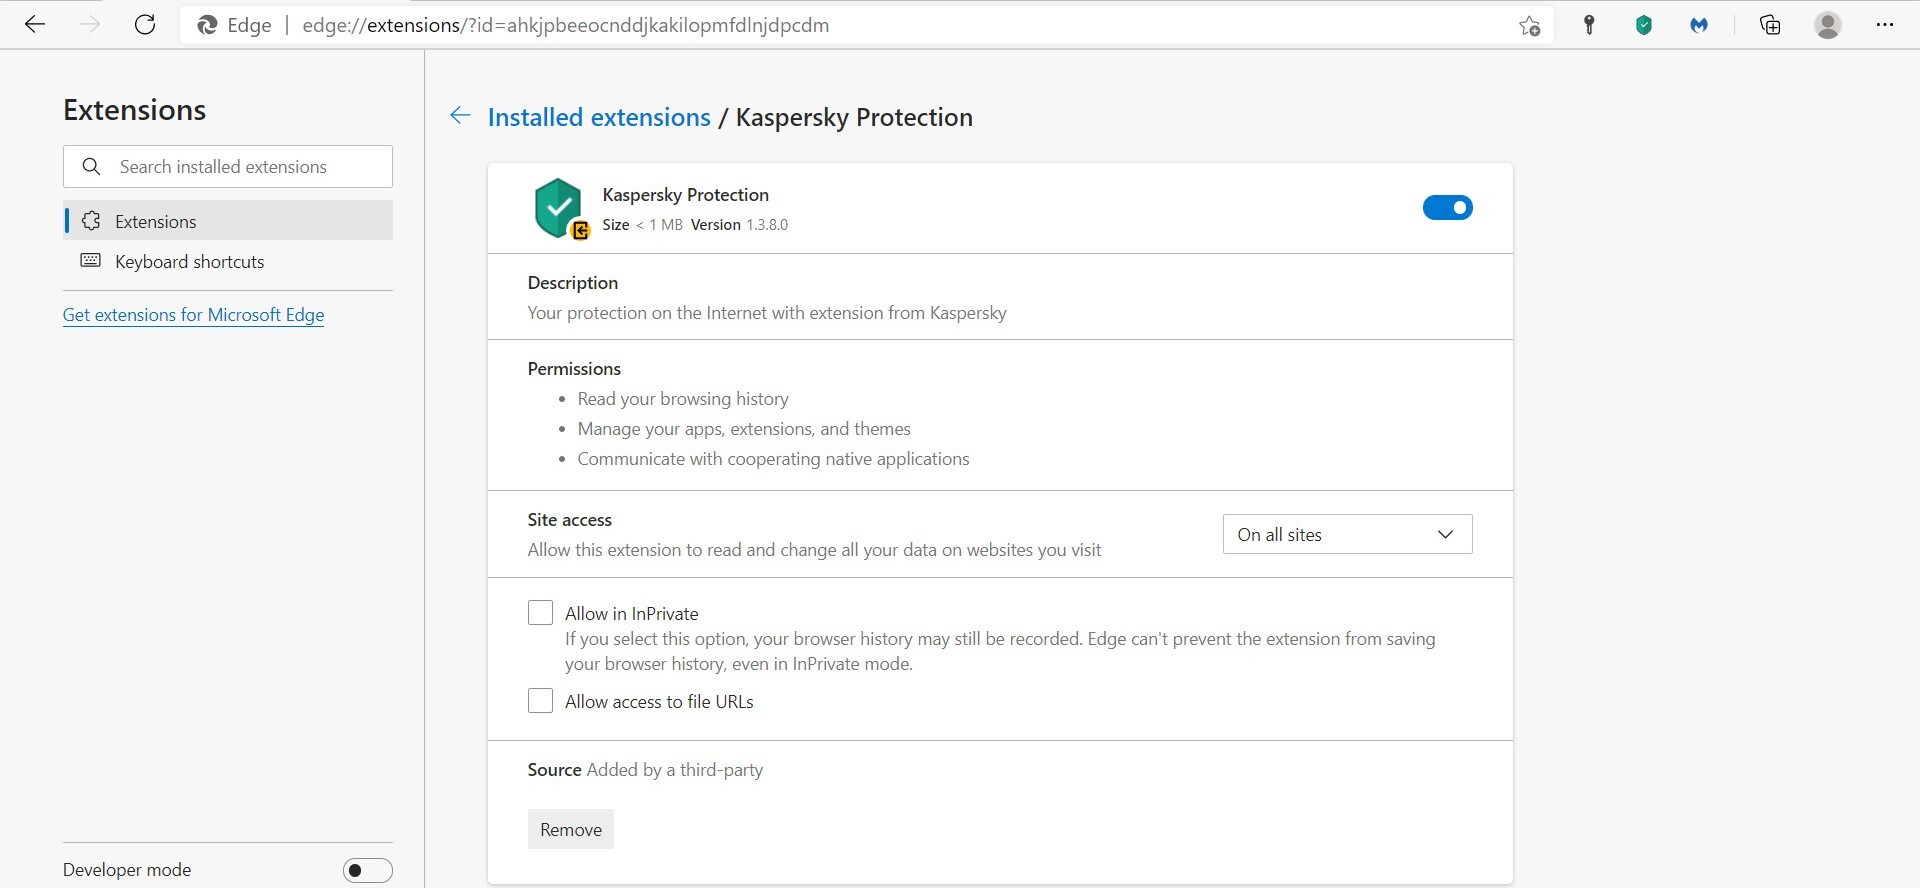Disable the Kaspersky Protection extension toggle
Image resolution: width=1920 pixels, height=888 pixels.
[1447, 208]
